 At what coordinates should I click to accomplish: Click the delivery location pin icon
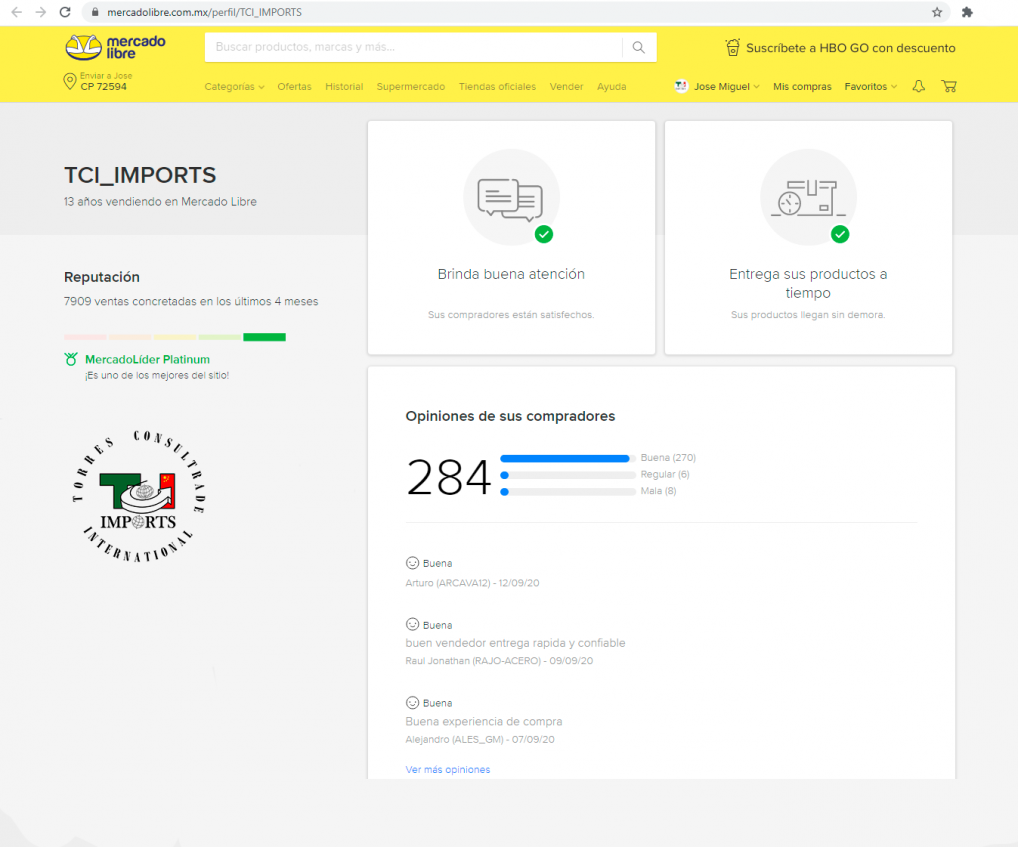(x=69, y=82)
